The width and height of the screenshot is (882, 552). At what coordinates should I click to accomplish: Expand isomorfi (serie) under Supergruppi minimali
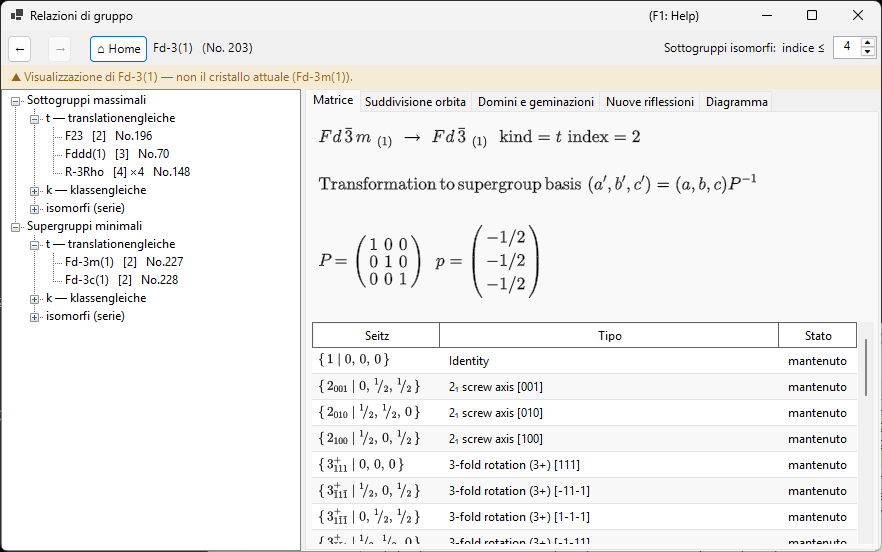(35, 317)
